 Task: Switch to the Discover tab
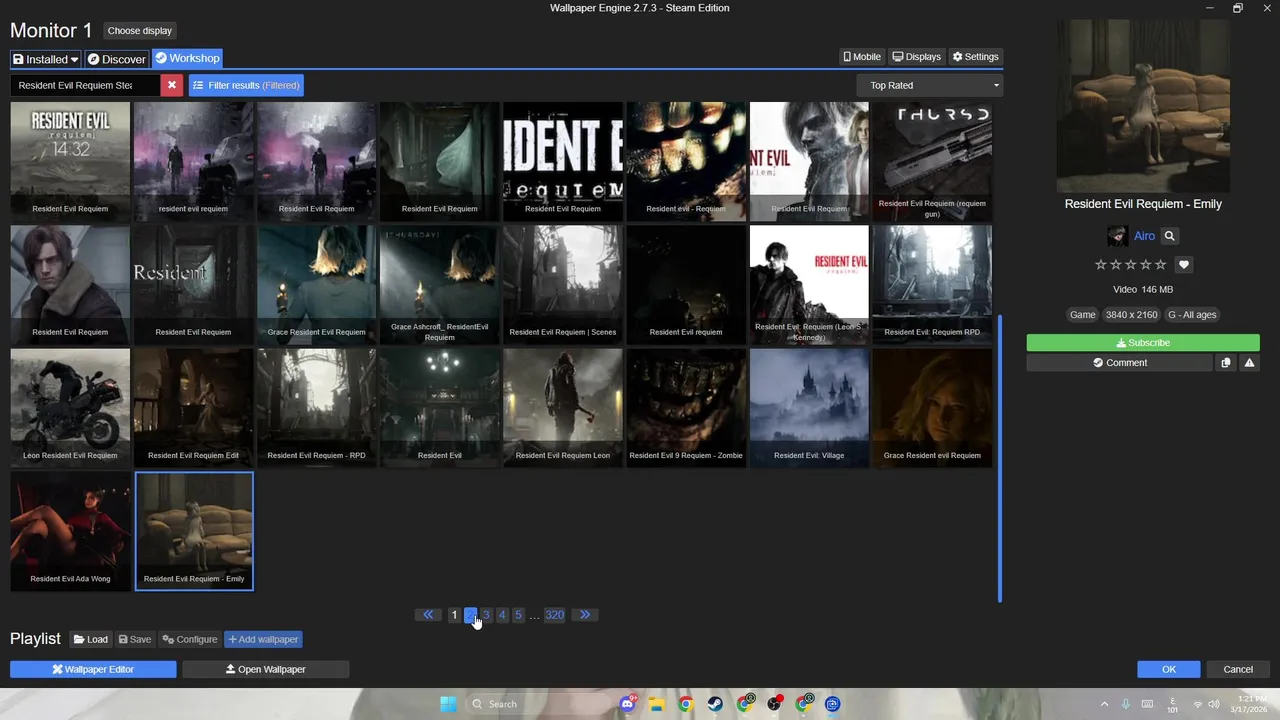coord(117,59)
